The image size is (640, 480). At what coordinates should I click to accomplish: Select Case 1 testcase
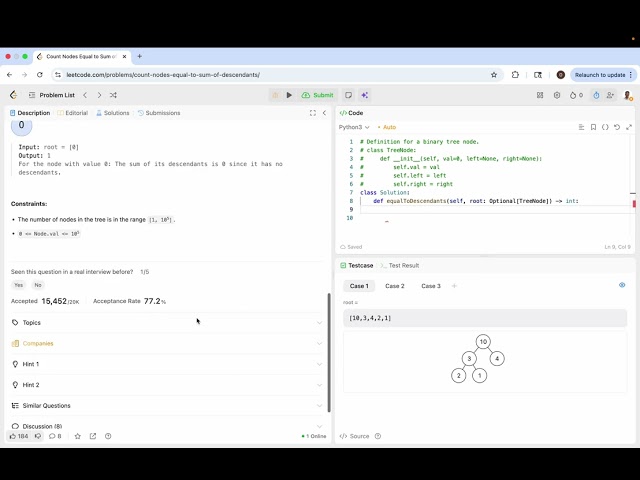tap(359, 286)
